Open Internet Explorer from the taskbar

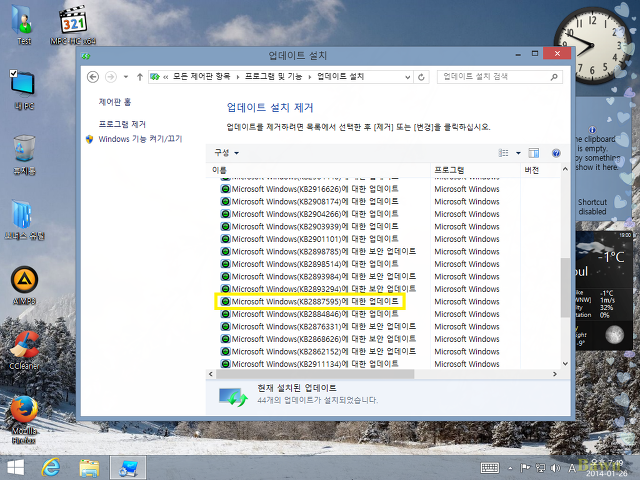tap(51, 467)
